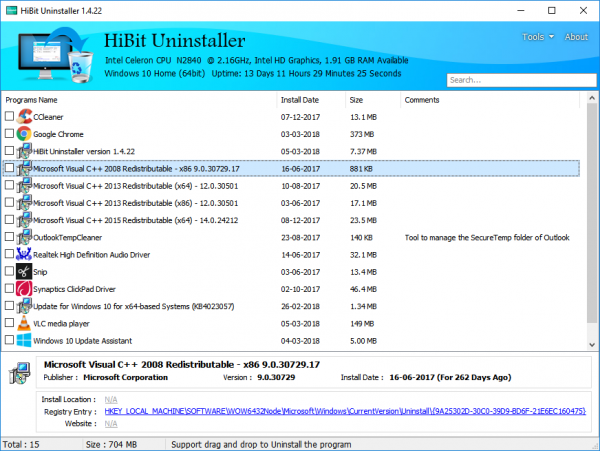Click the Install Location N/A link
Screen dimensions: 600x451
tap(111, 399)
